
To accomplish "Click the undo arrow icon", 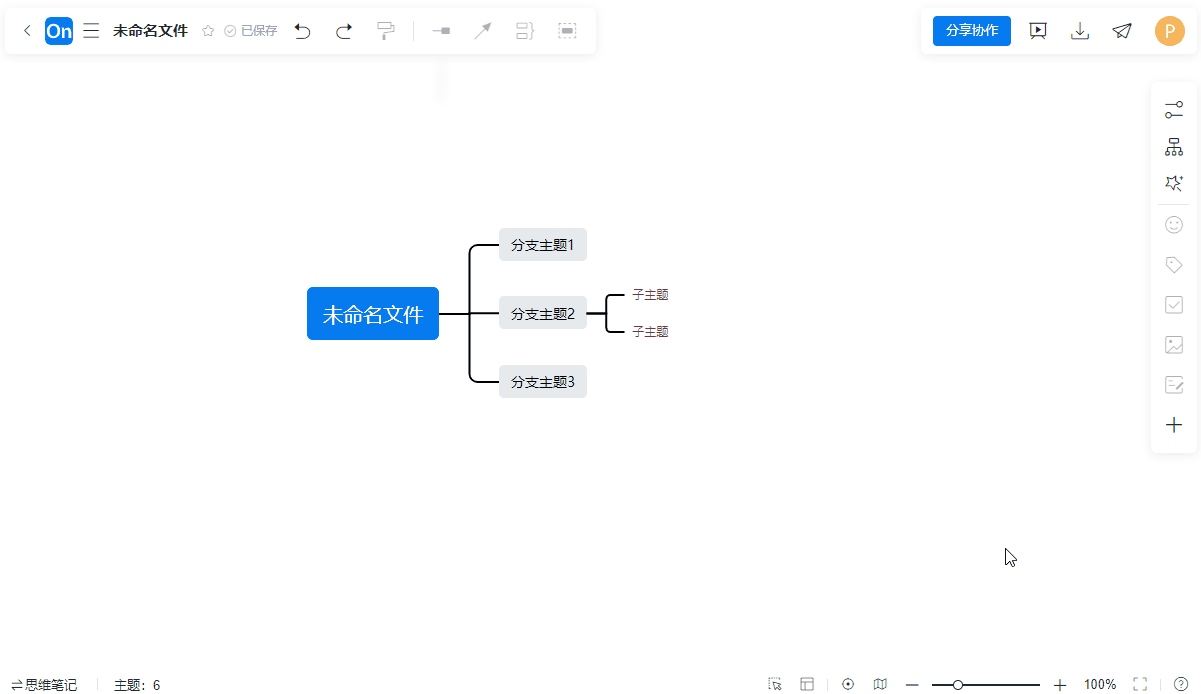I will [302, 31].
